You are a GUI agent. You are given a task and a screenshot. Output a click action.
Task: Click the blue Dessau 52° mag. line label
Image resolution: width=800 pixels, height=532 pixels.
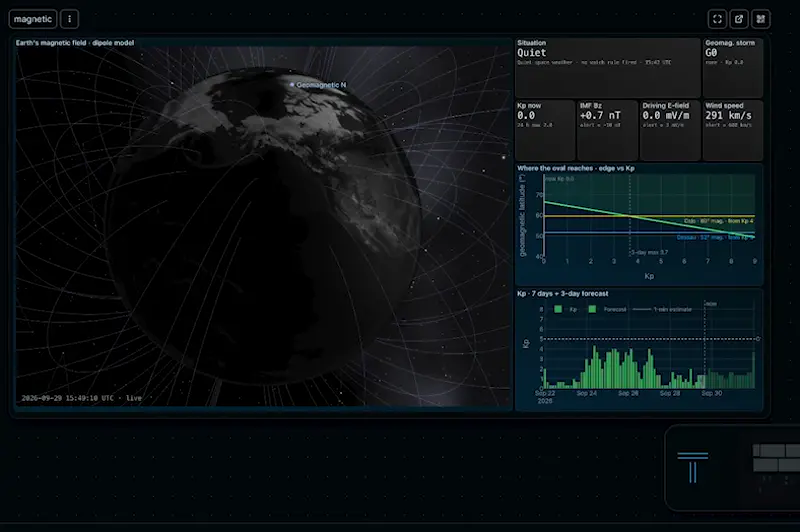pyautogui.click(x=715, y=237)
